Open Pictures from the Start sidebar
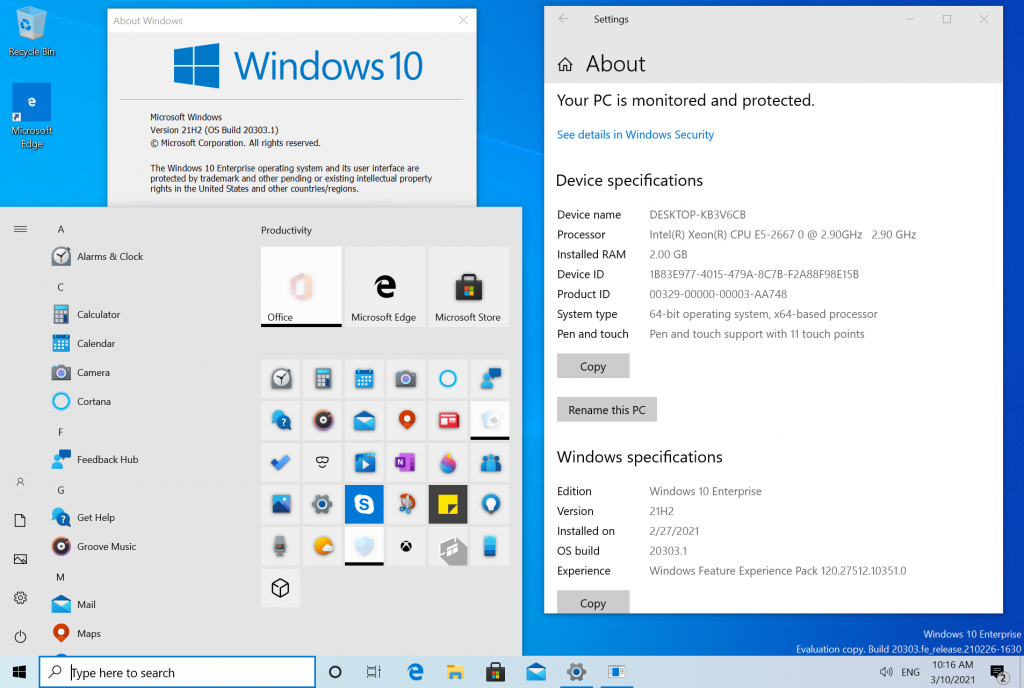Screen dimensions: 1024x688 click(x=20, y=559)
